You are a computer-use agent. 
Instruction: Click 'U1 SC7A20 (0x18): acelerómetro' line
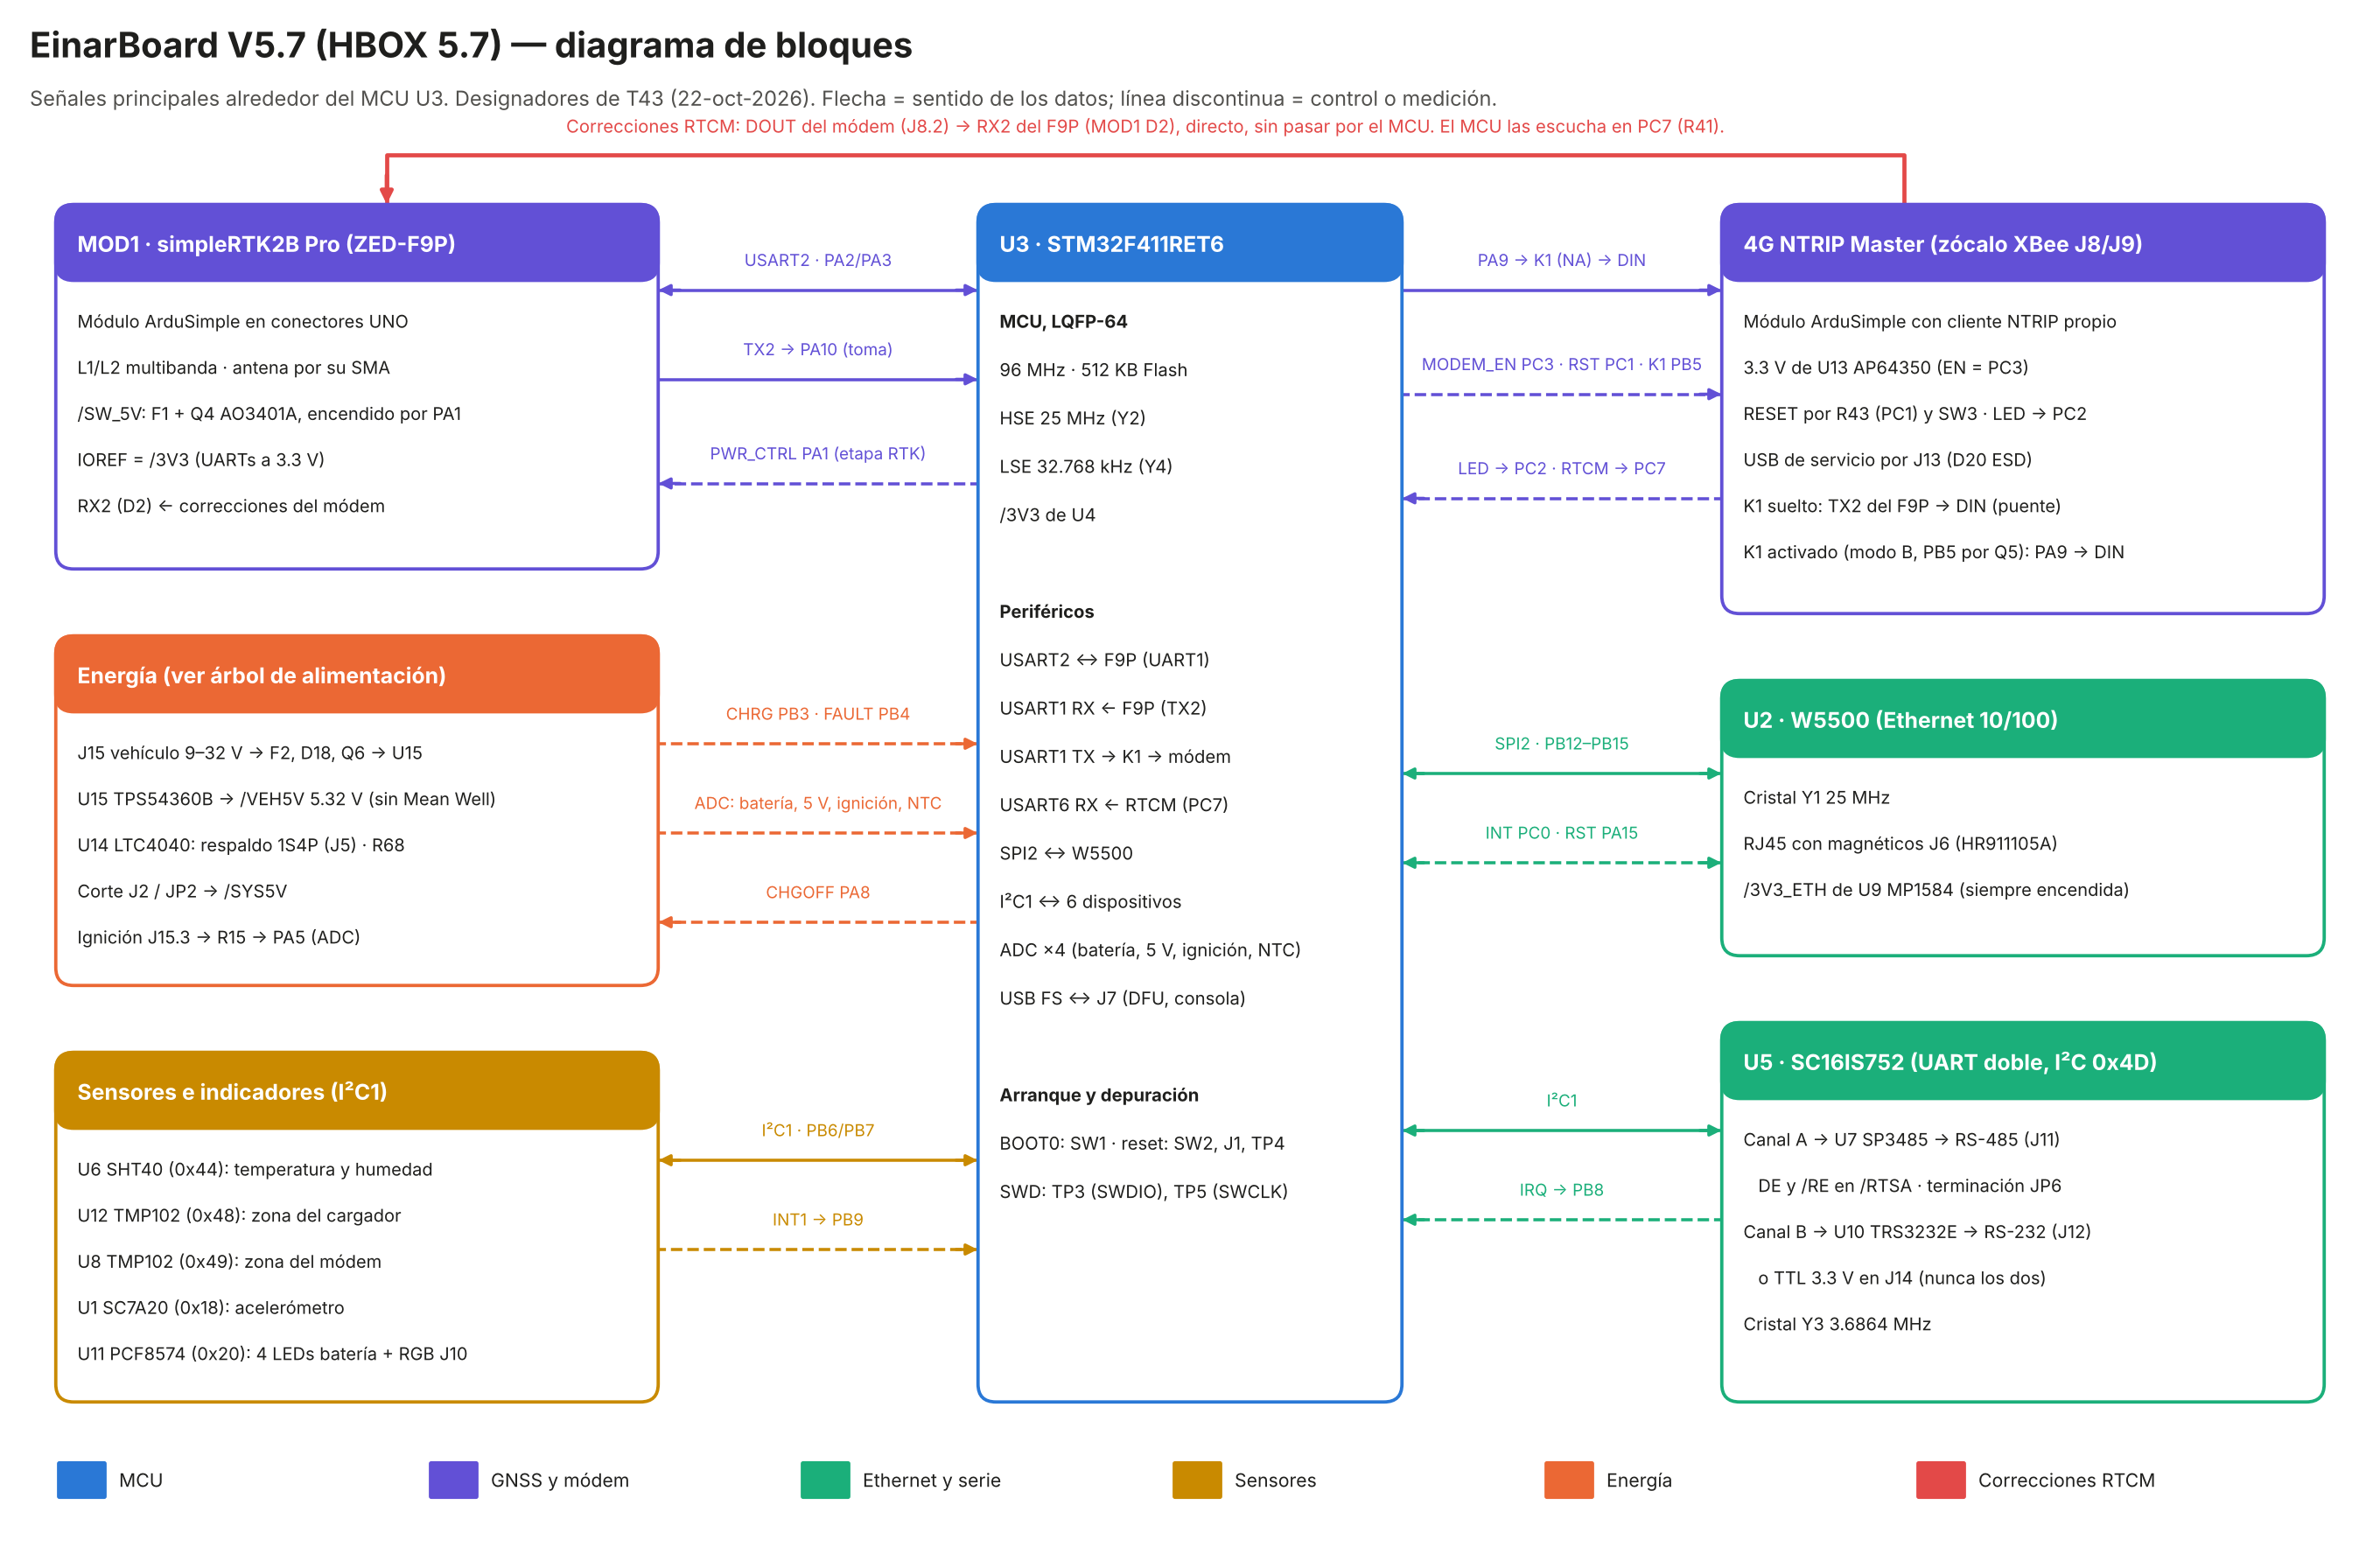pos(210,1307)
